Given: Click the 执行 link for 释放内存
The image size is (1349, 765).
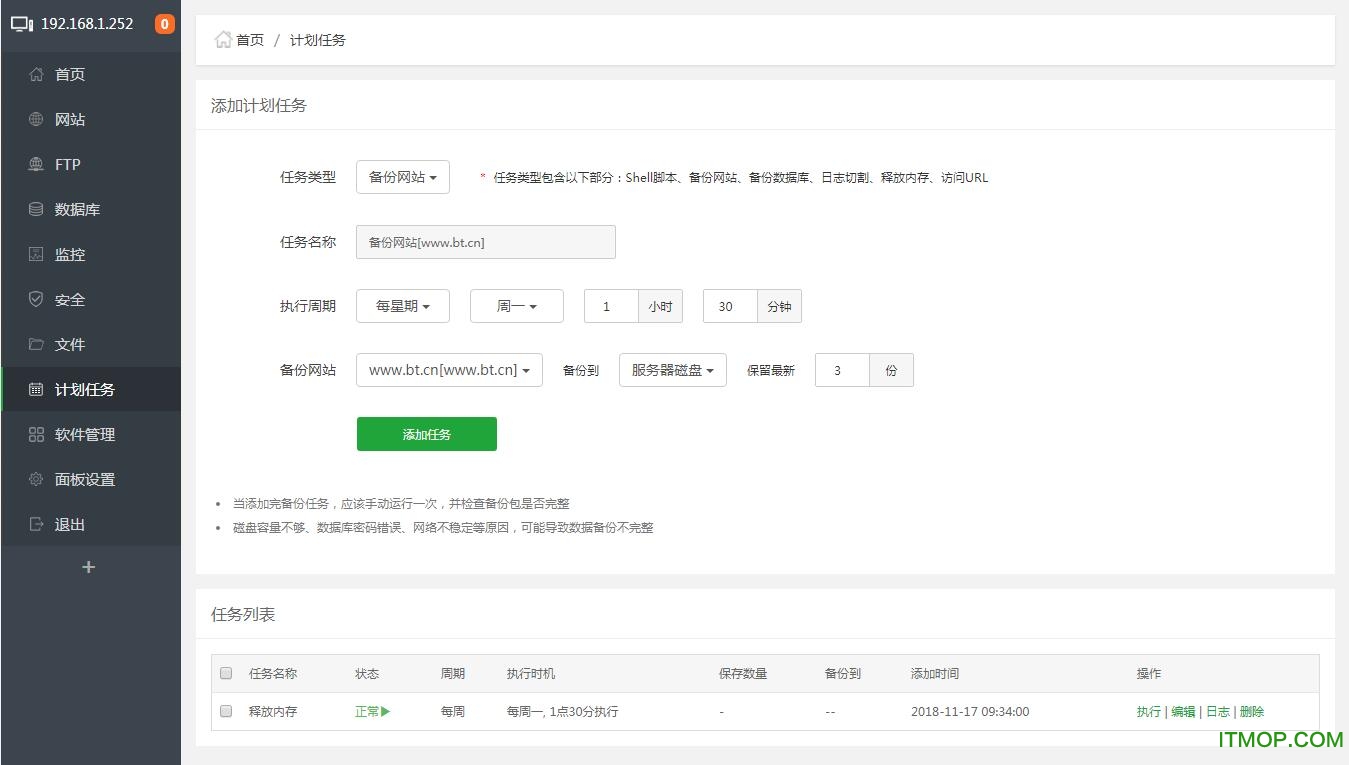Looking at the screenshot, I should [x=1148, y=711].
